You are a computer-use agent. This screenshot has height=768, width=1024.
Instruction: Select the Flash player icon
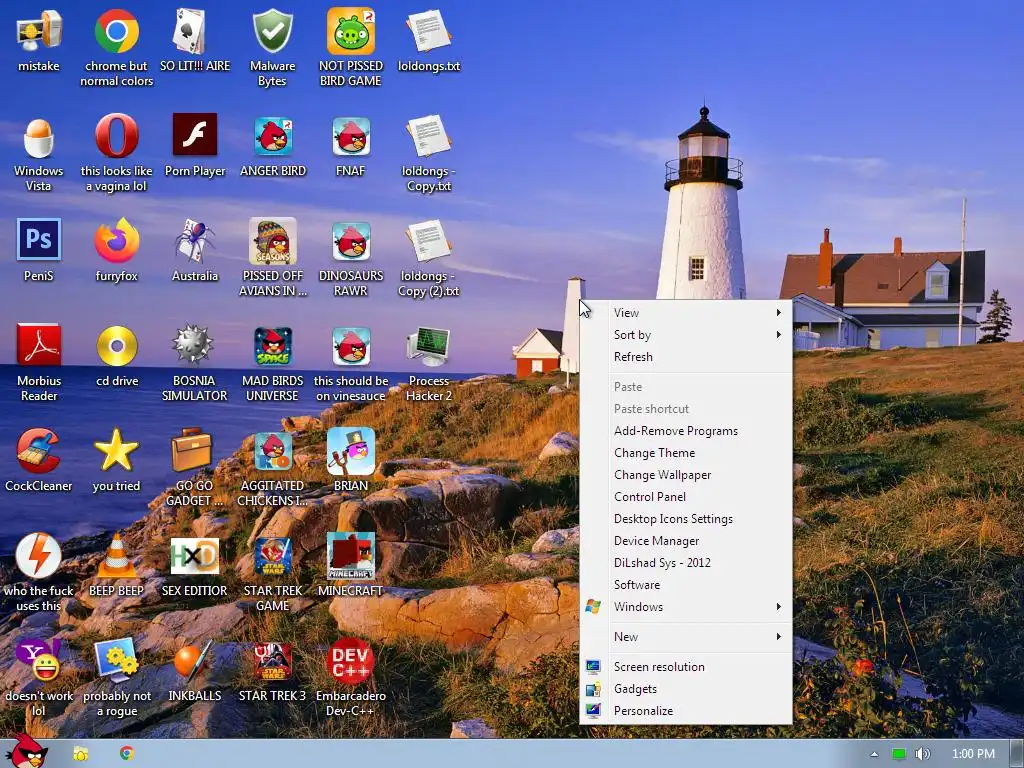point(195,135)
